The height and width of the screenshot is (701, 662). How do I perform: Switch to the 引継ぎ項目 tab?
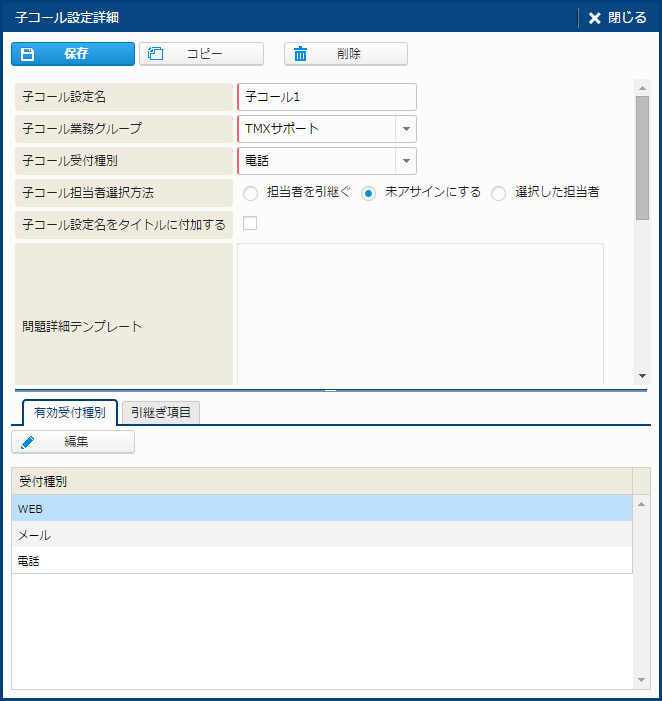[161, 412]
